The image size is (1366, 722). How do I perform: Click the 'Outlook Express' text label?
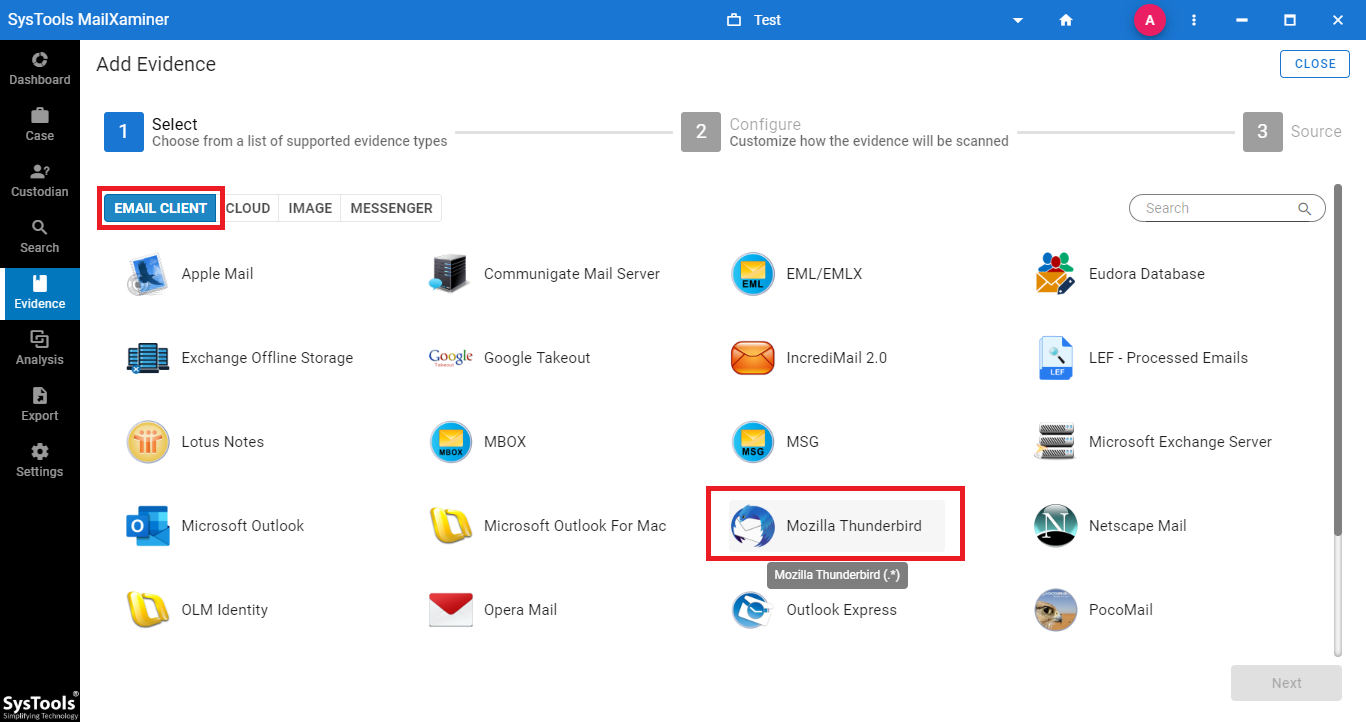(842, 610)
